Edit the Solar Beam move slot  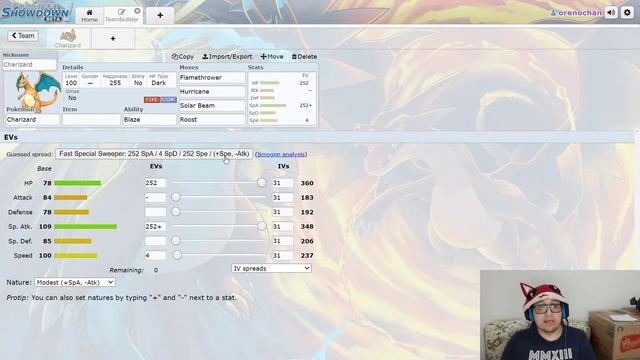tap(212, 105)
